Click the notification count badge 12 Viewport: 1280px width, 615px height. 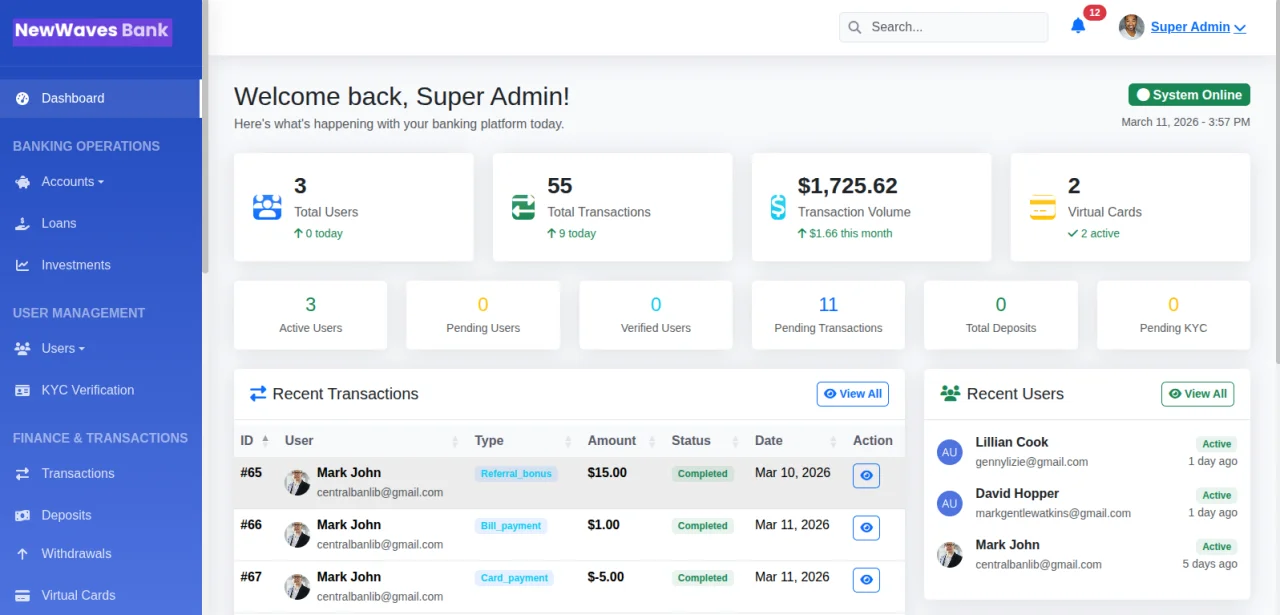pos(1094,13)
